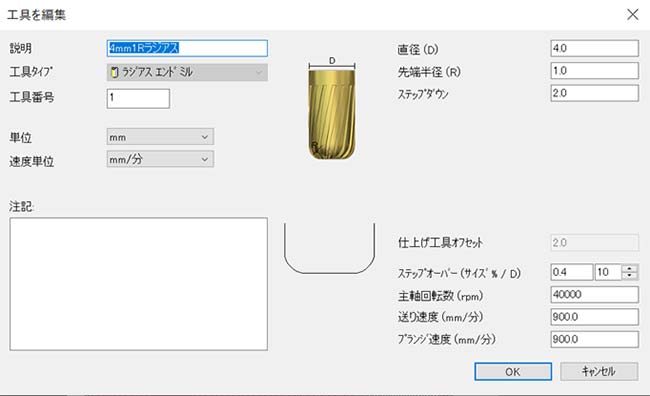Decrease stepover percent with down arrow

click(x=630, y=276)
